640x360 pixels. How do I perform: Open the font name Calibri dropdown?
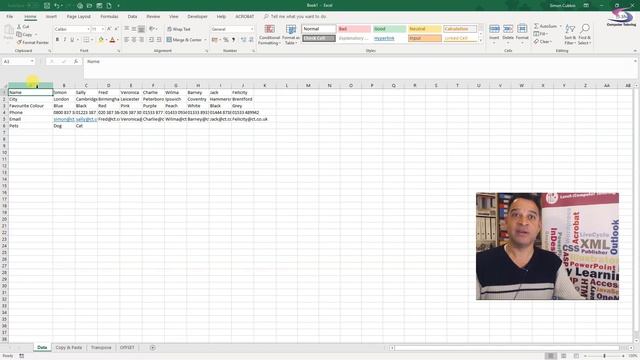88,29
